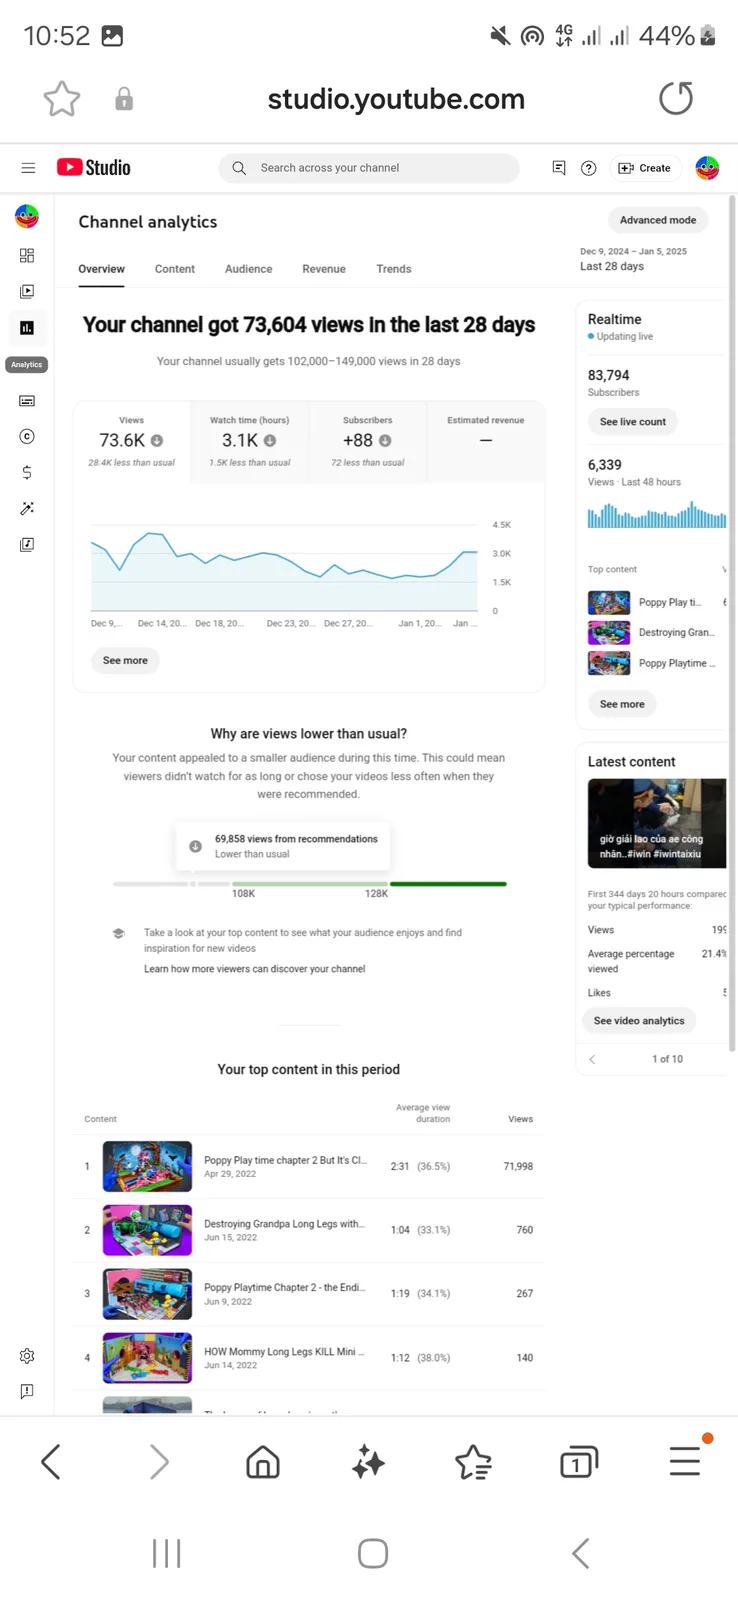Click Destroying Gran... in Realtime top content
Screen dimensions: 738x1600
pos(677,633)
